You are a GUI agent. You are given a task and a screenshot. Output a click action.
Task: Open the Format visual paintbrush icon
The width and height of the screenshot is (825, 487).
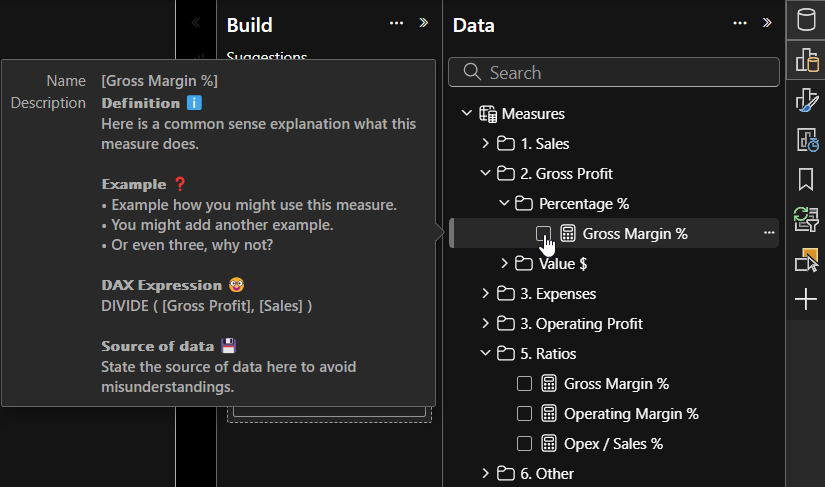point(806,100)
